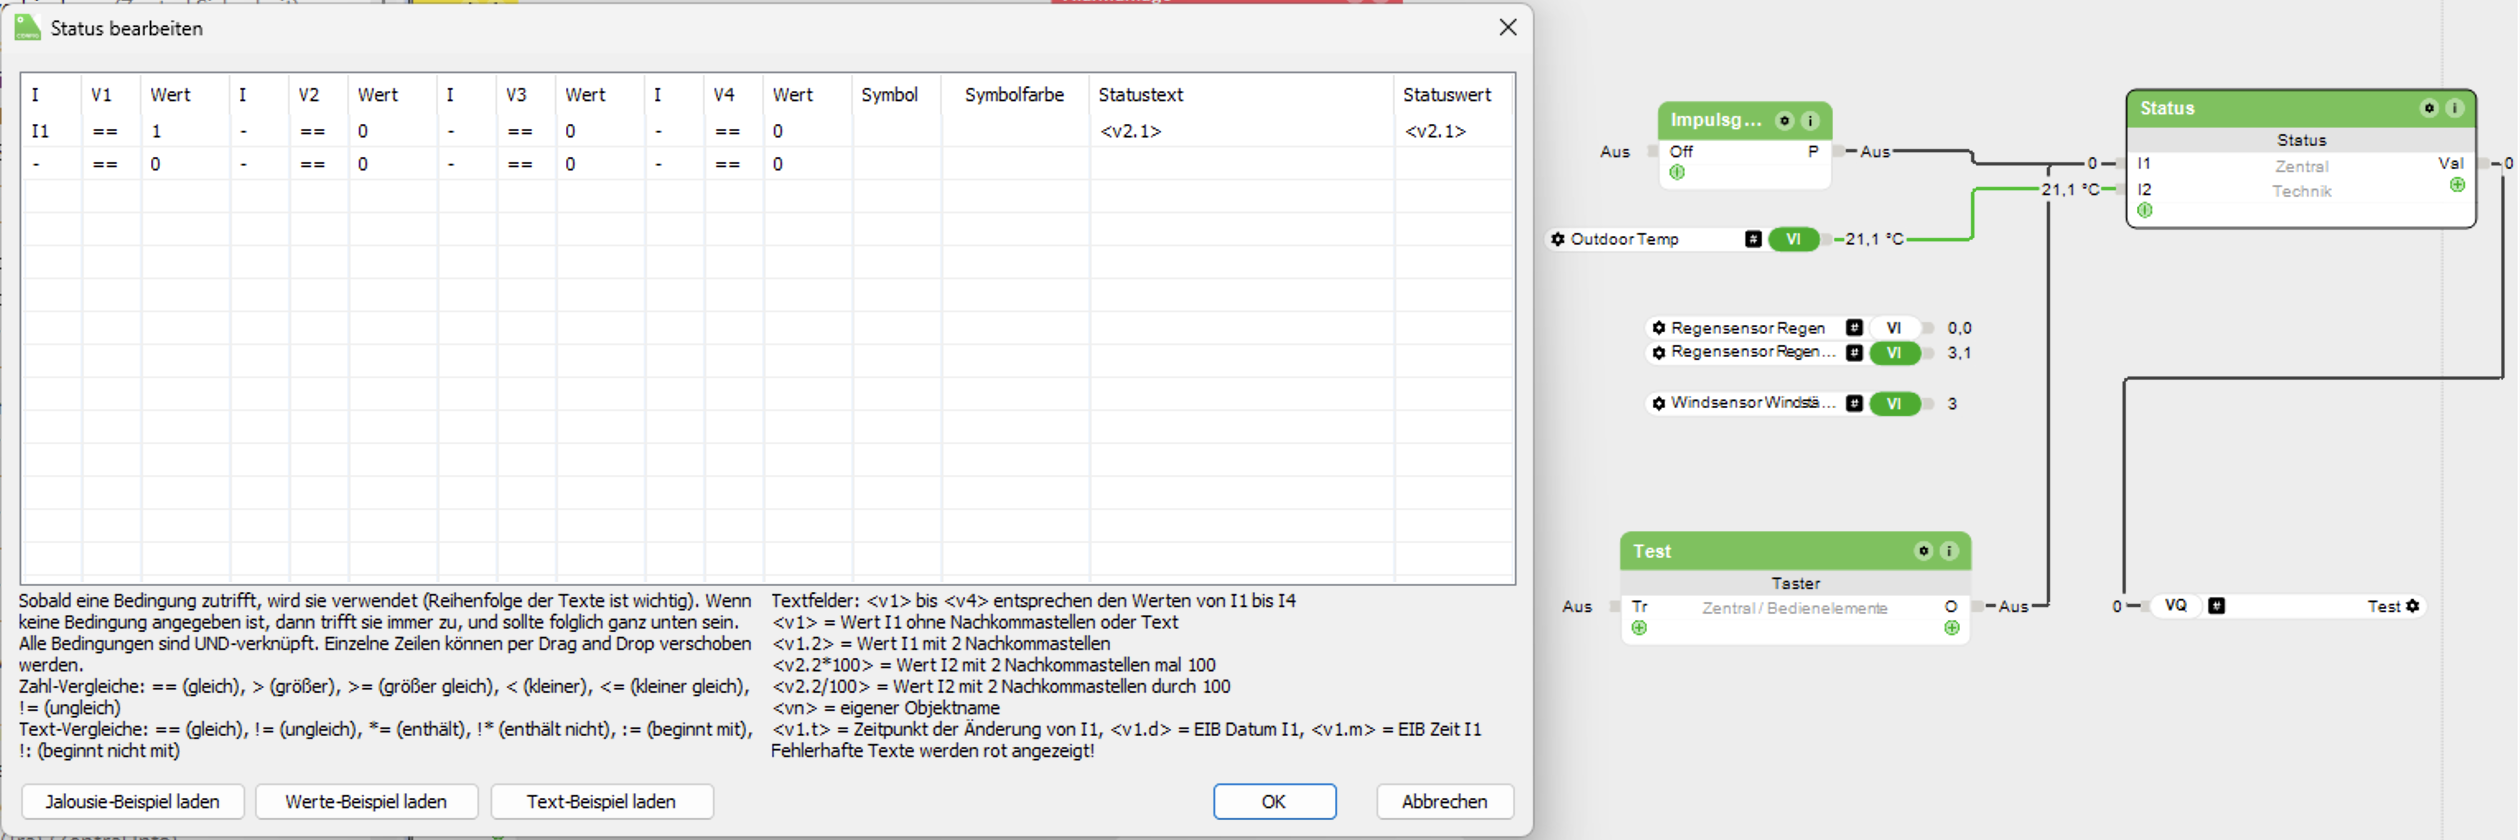The height and width of the screenshot is (840, 2520).
Task: Add output via green plus under Val
Action: tap(2458, 186)
